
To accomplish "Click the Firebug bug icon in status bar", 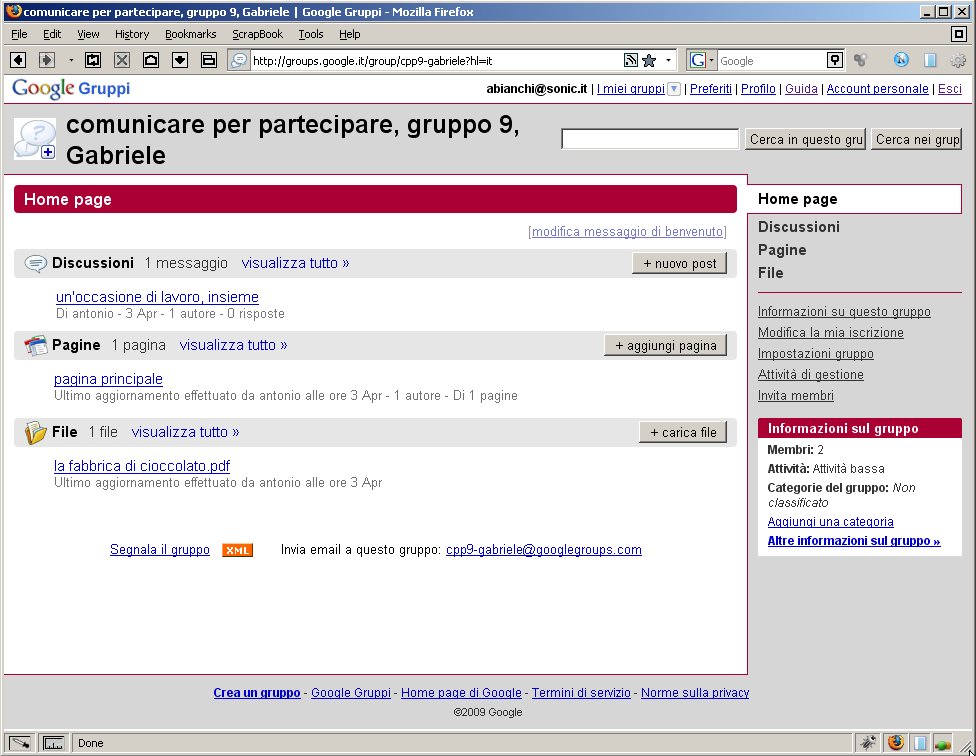I will 869,743.
